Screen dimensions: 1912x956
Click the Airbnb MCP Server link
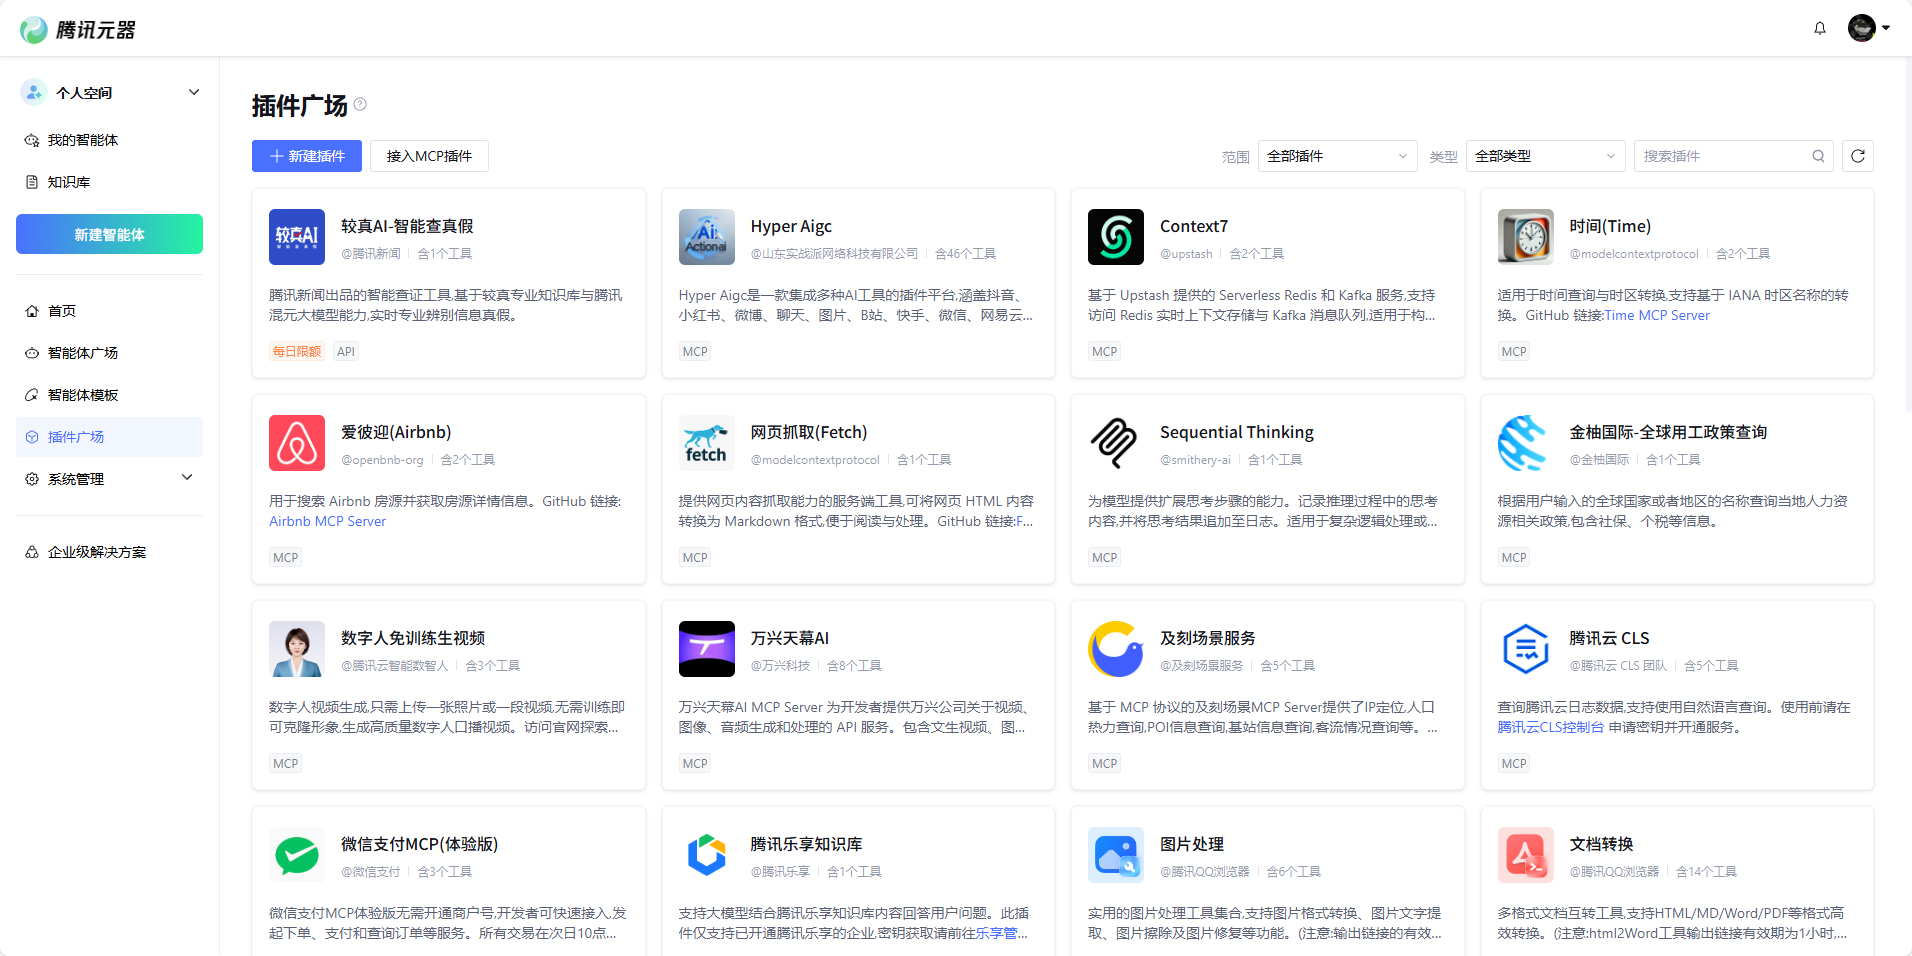coord(327,521)
